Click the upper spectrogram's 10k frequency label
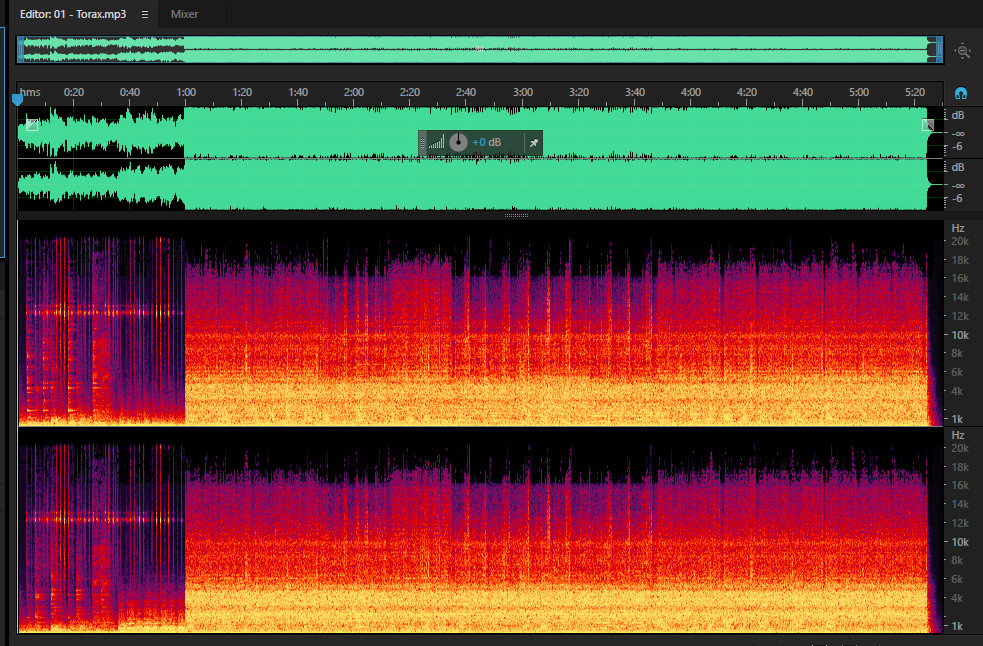 coord(960,336)
